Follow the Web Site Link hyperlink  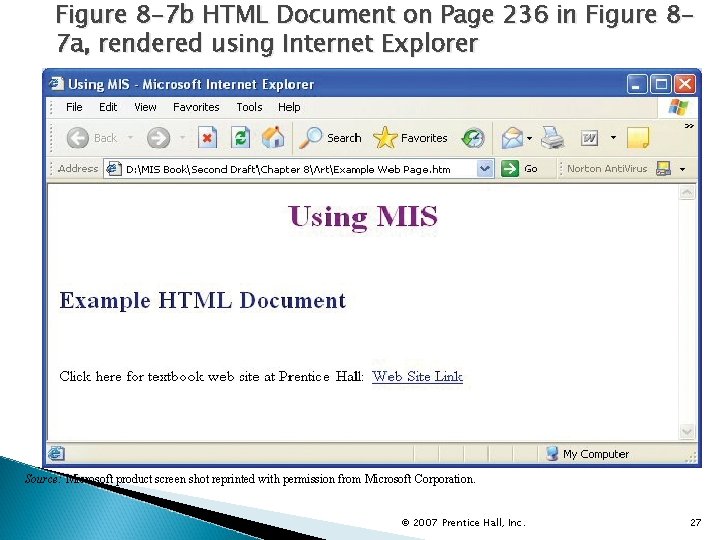coord(417,377)
